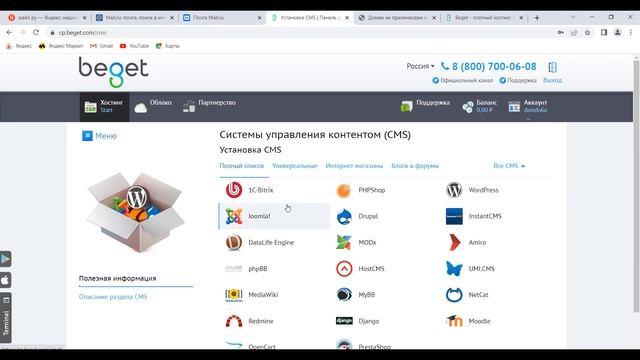Viewport: 640px width, 360px height.
Task: Go to Партнерство in navbar
Action: coord(209,107)
